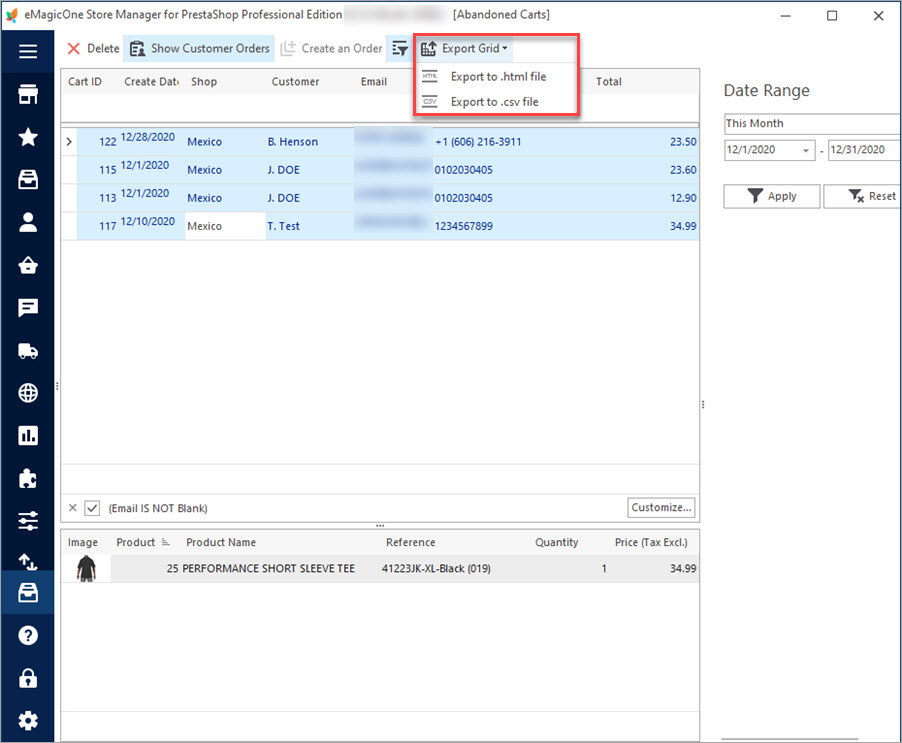Choose Export to .html file
Screen dimensions: 902x743
[x=498, y=76]
